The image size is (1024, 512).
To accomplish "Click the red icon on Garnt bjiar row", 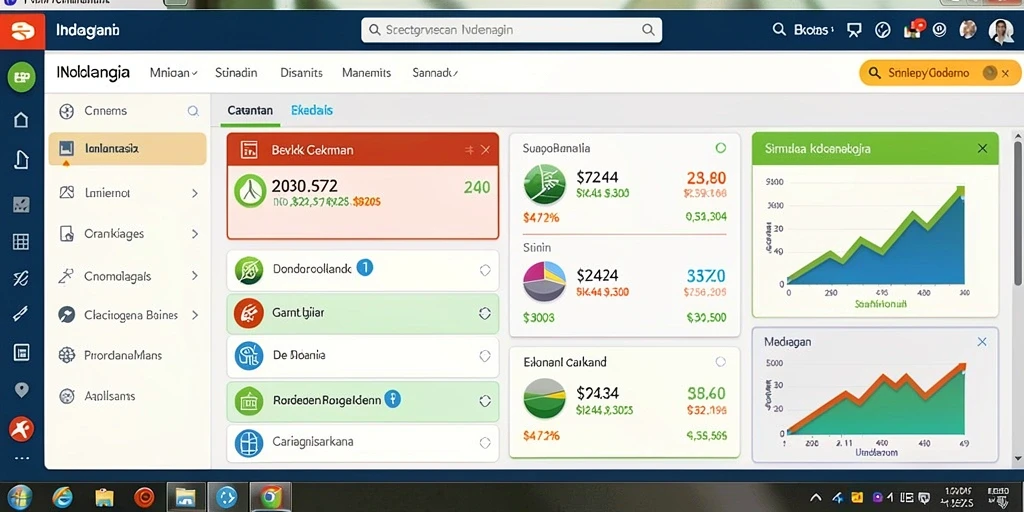I will 248,313.
